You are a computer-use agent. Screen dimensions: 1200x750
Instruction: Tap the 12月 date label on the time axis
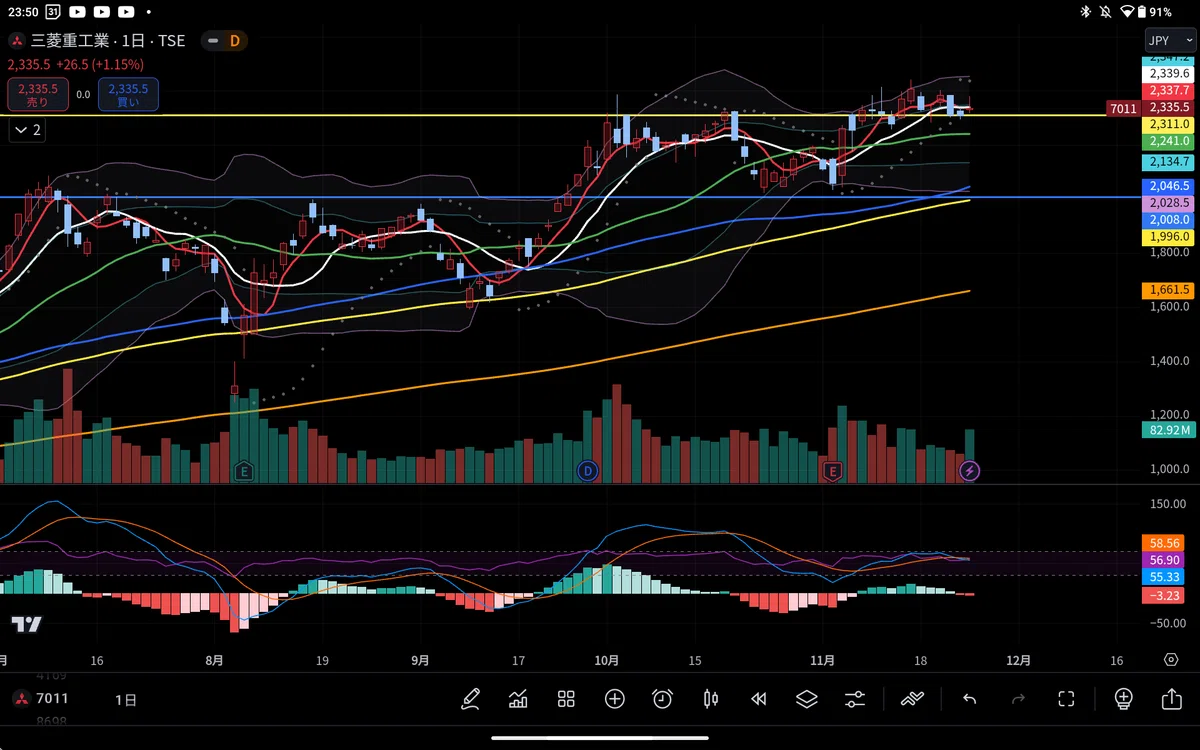(x=1018, y=660)
